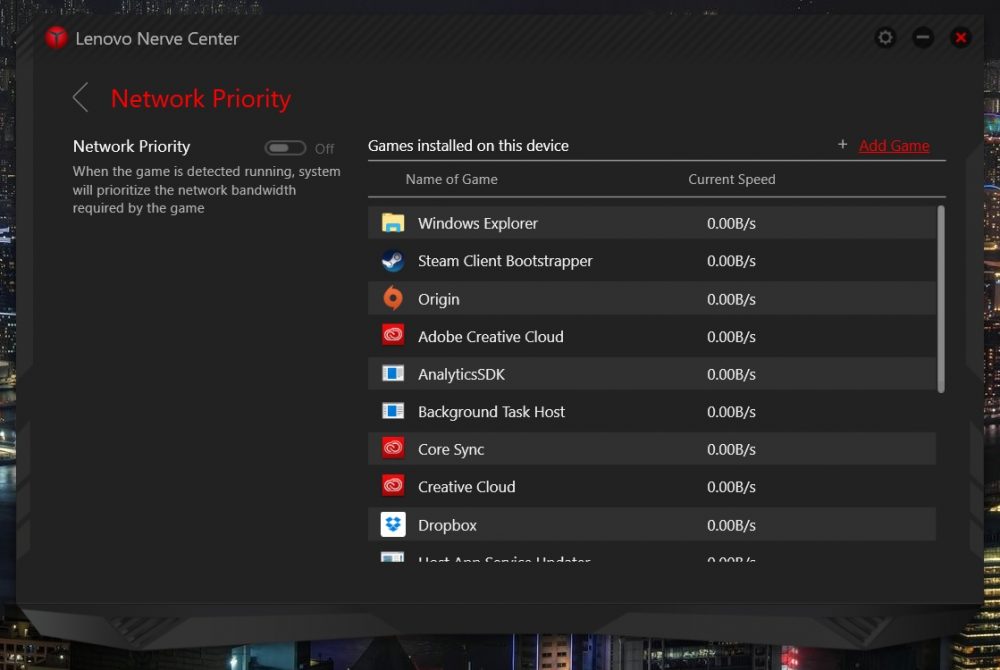The width and height of the screenshot is (1000, 670).
Task: Click the Off label beside the switch
Action: pos(324,149)
